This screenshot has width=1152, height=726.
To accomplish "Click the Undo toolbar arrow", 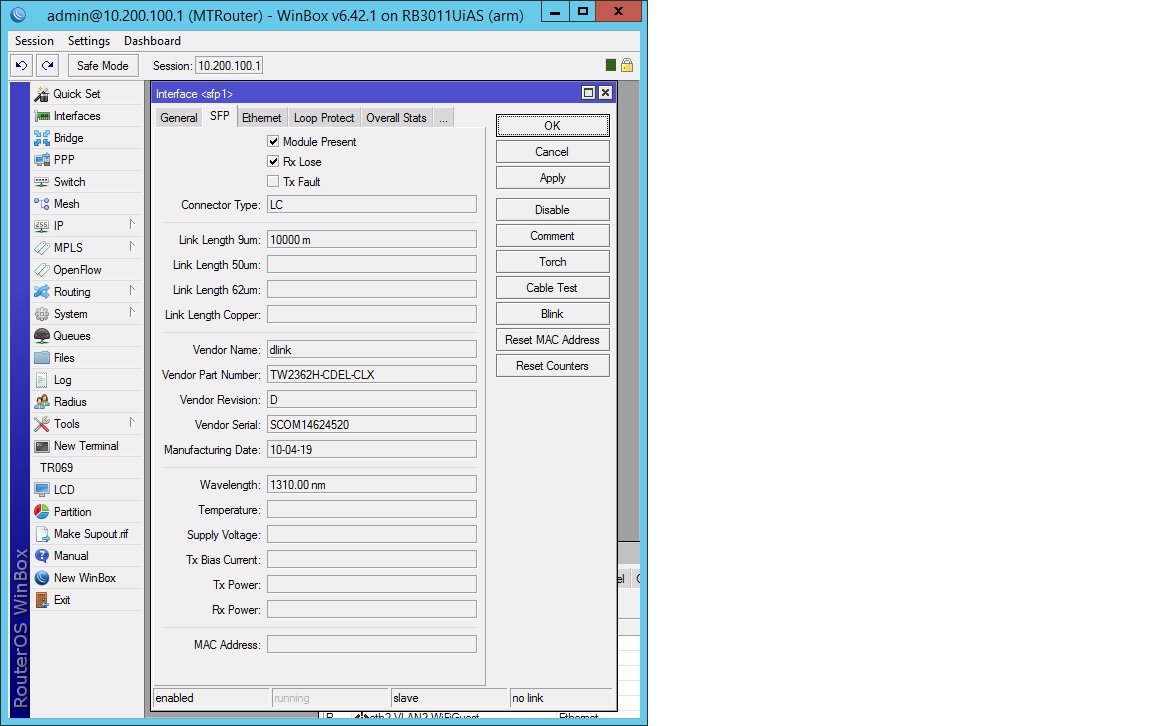I will coord(21,65).
